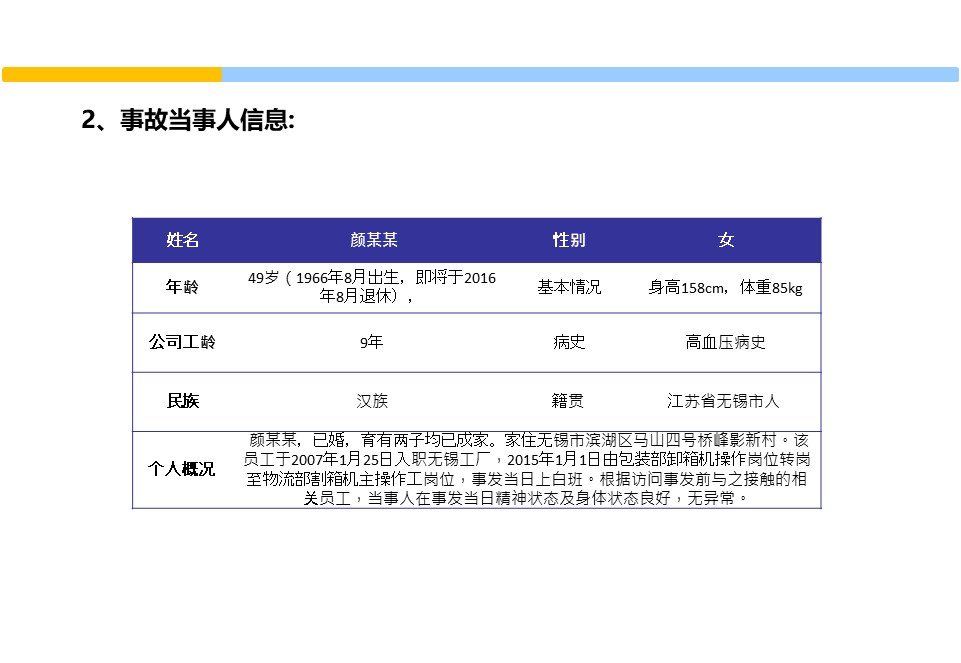Image resolution: width=961 pixels, height=663 pixels.
Task: Click the 民族 row label
Action: click(183, 401)
